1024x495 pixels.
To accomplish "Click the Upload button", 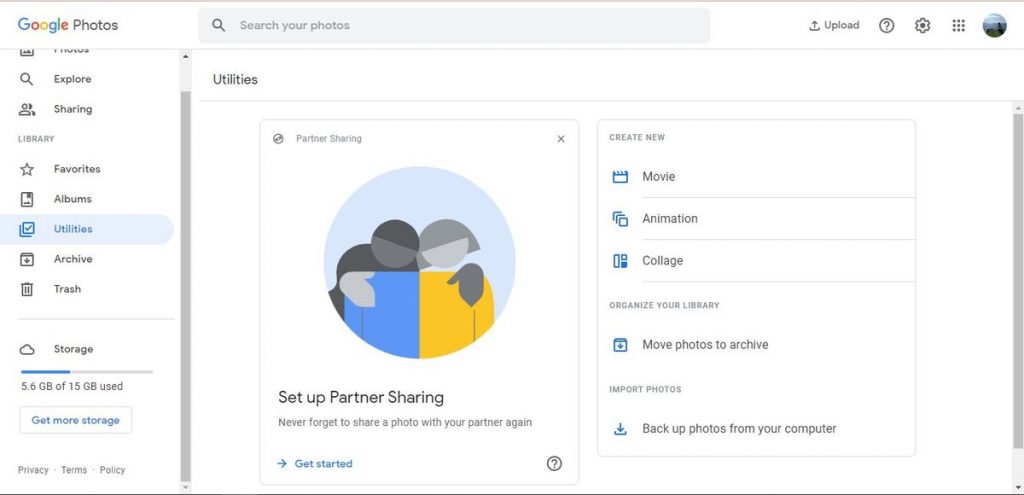I will (834, 26).
